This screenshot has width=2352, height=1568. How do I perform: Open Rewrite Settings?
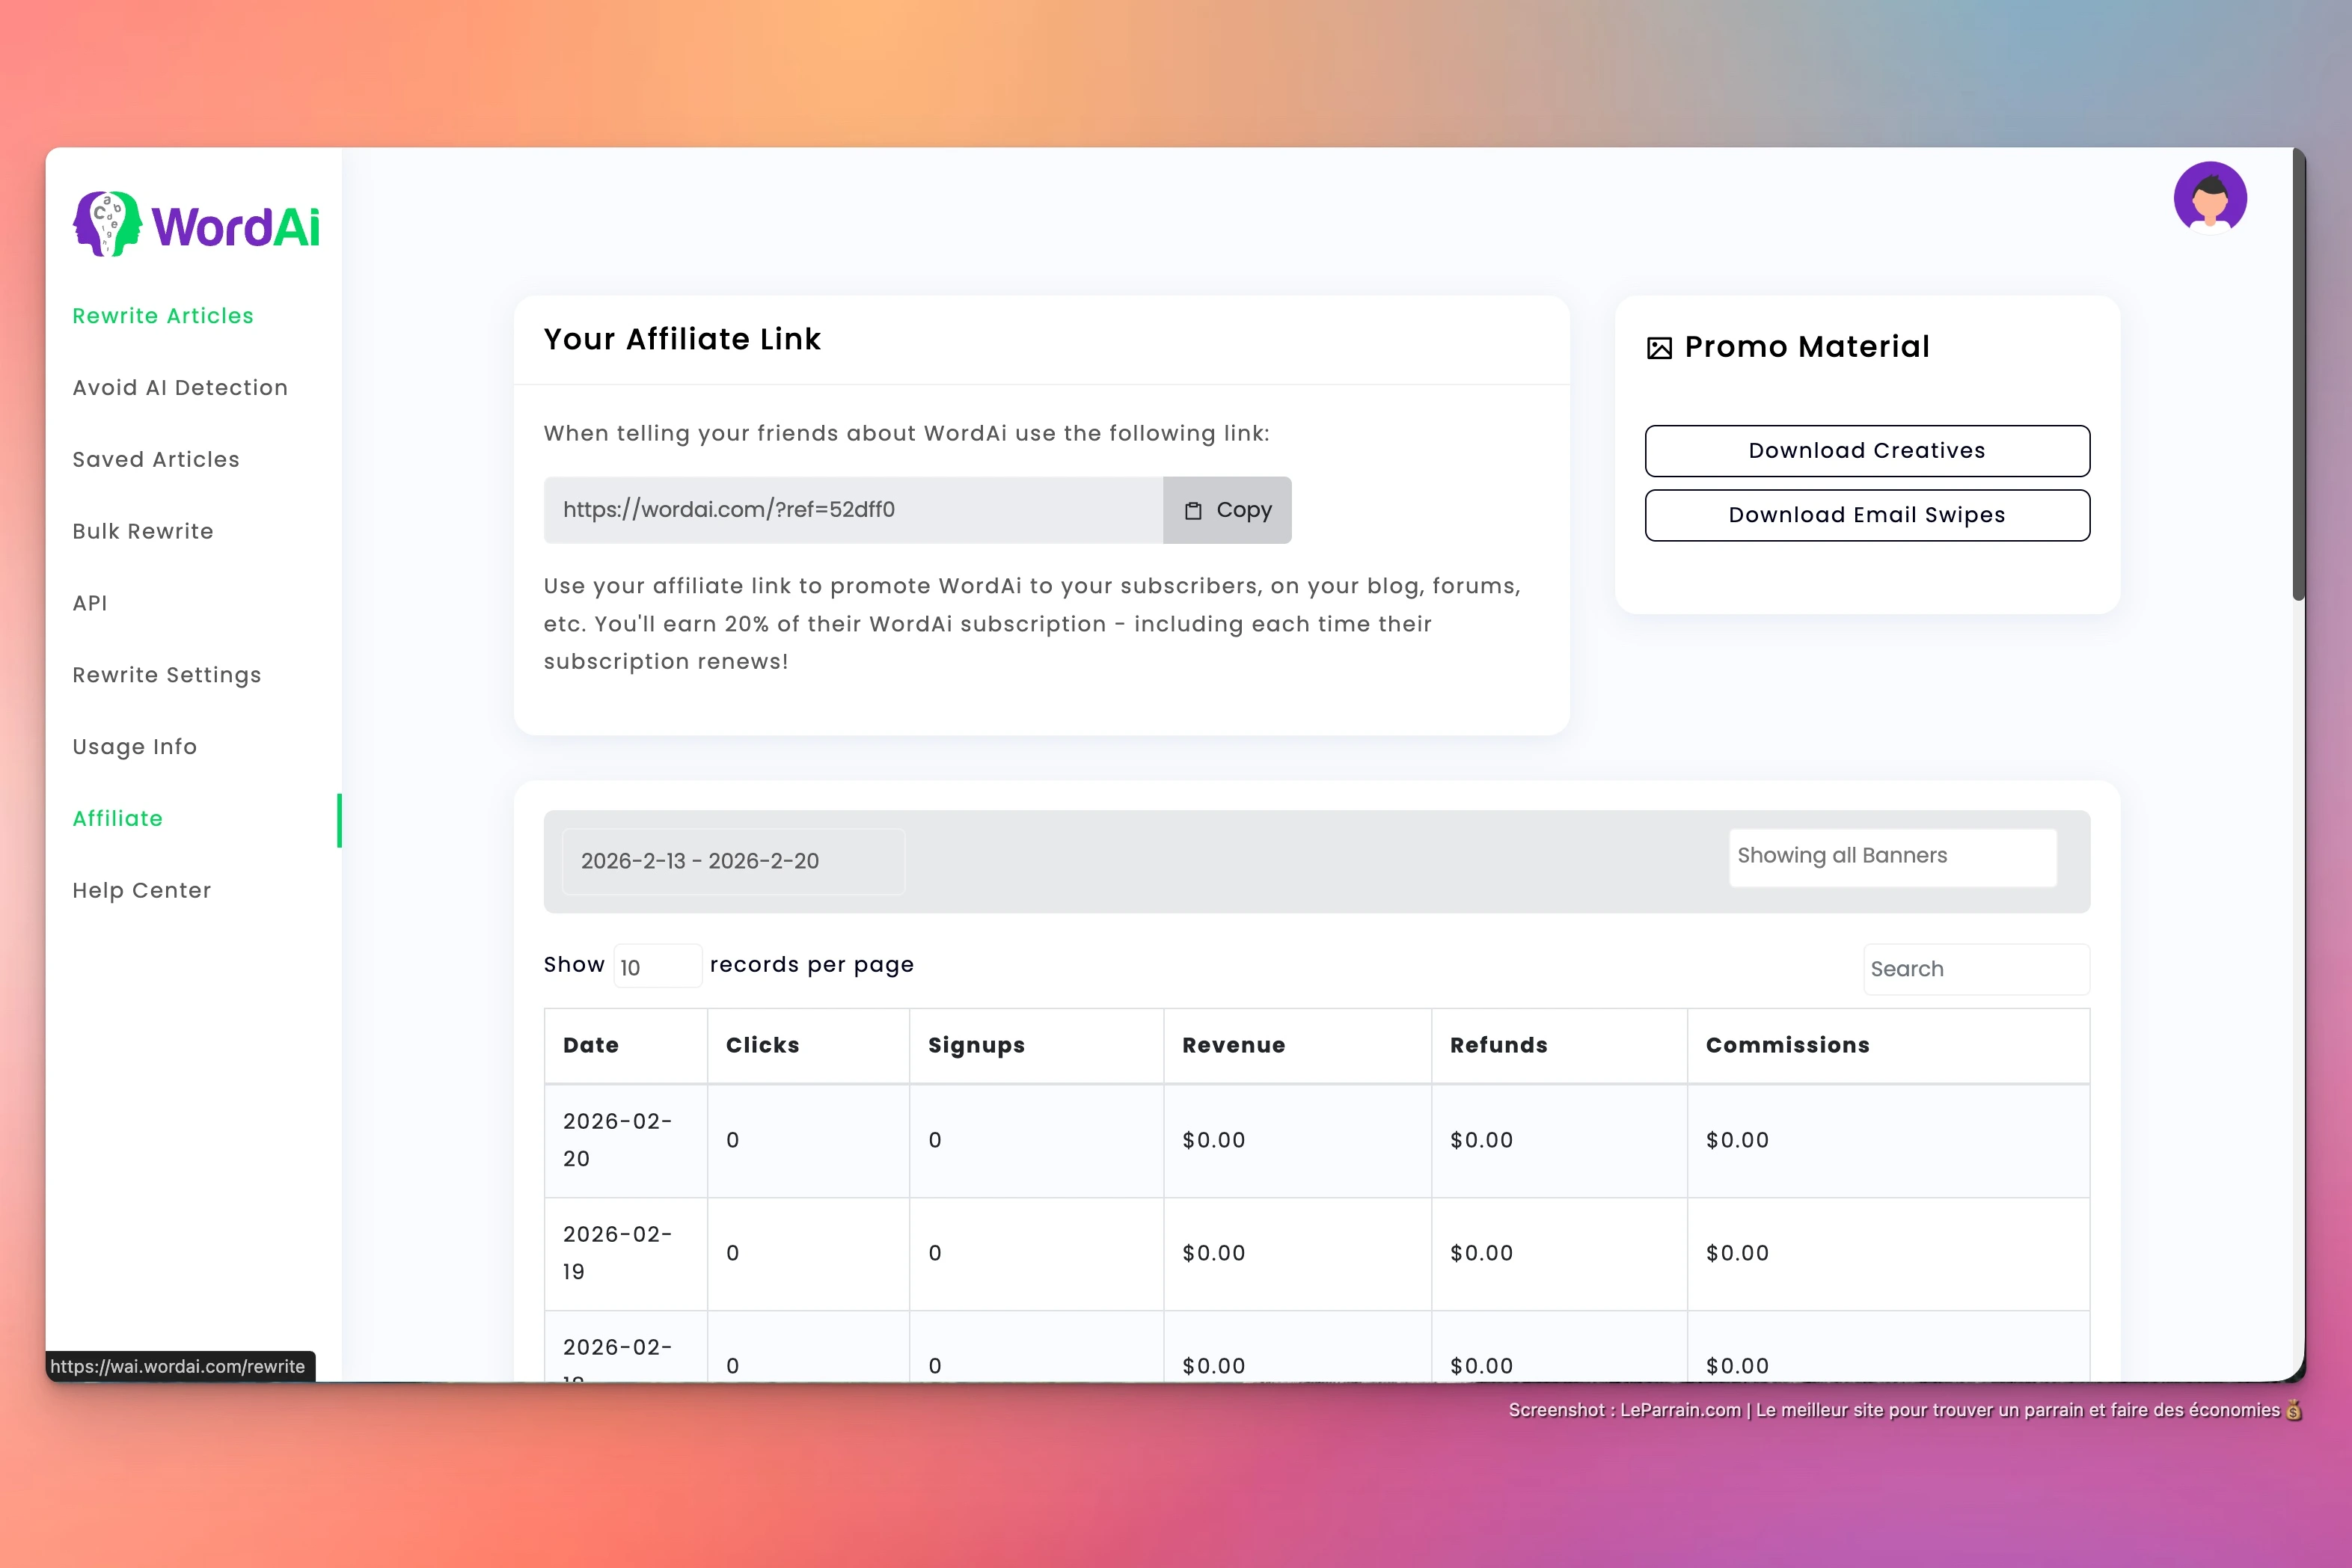pos(167,676)
